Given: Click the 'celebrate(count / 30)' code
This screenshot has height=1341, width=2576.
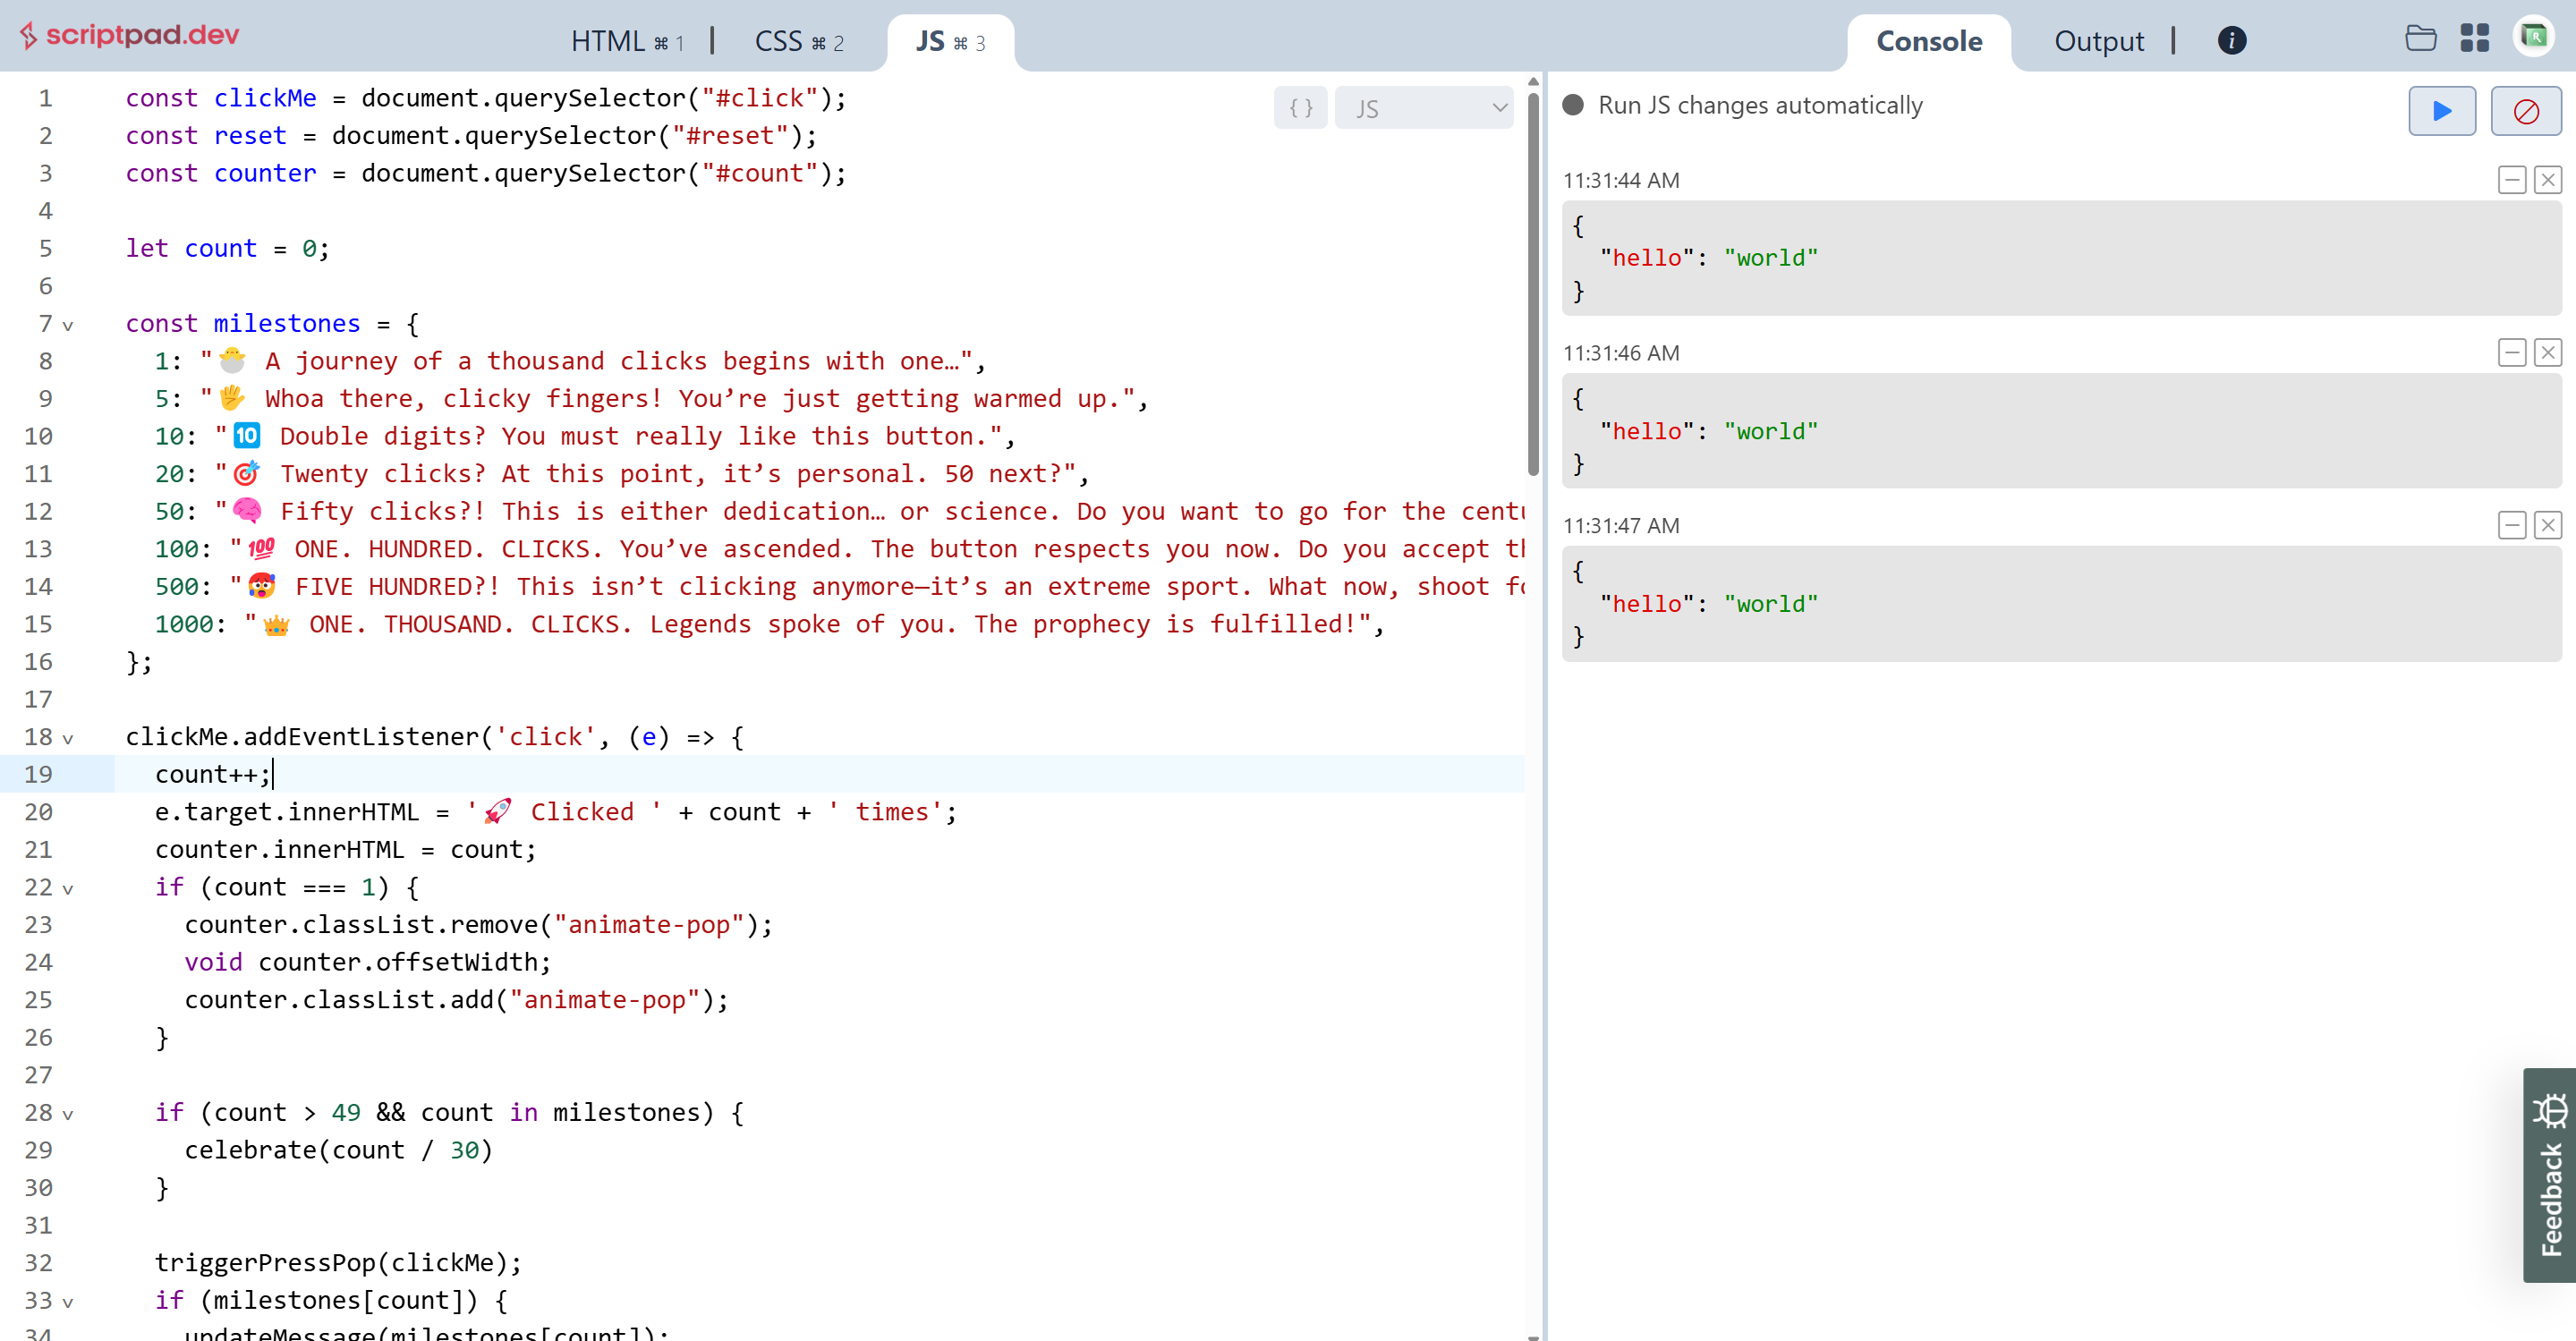Looking at the screenshot, I should tap(338, 1150).
